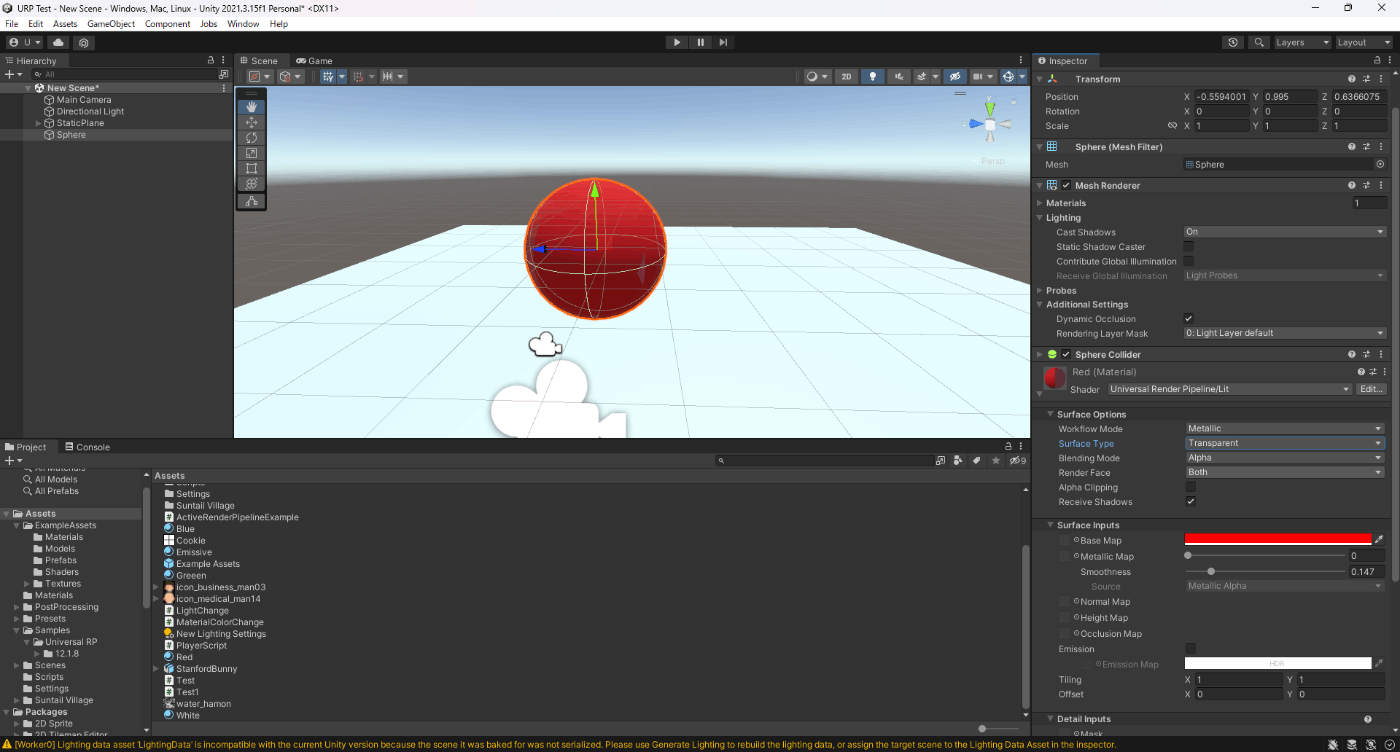This screenshot has width=1400, height=752.
Task: Select the Move tool in scene overlay
Action: (251, 122)
